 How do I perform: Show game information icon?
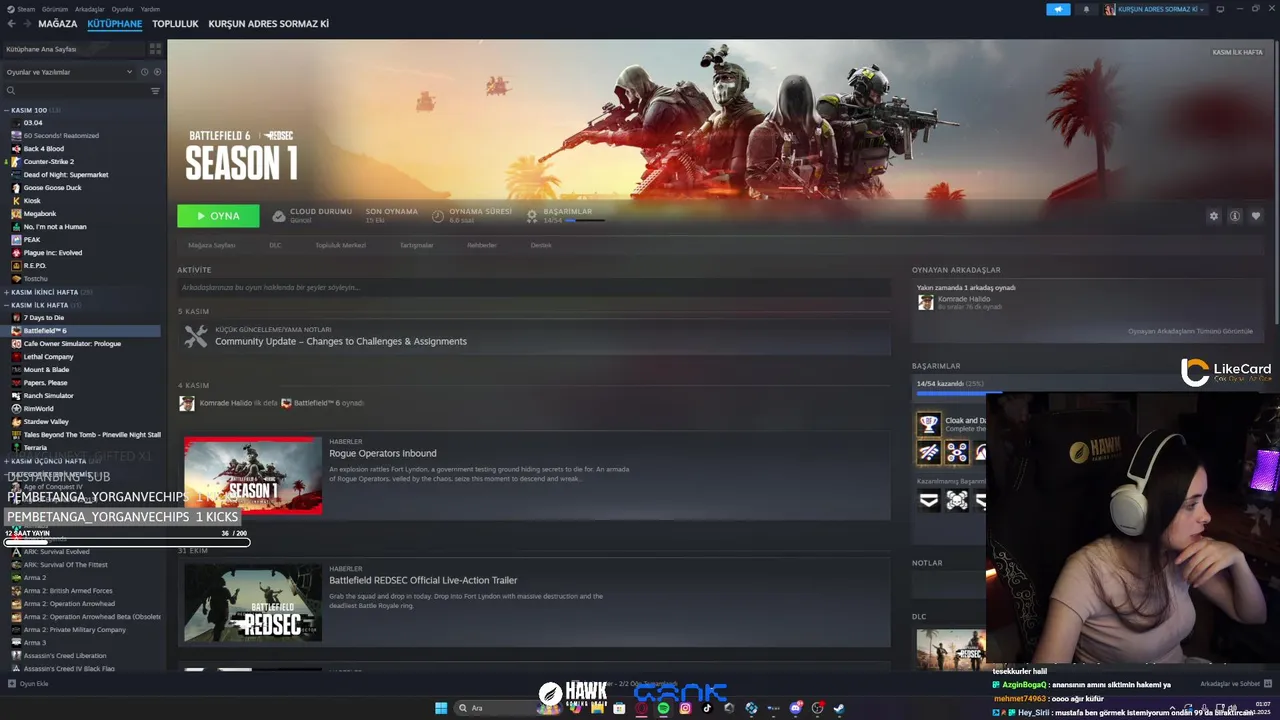(1235, 216)
